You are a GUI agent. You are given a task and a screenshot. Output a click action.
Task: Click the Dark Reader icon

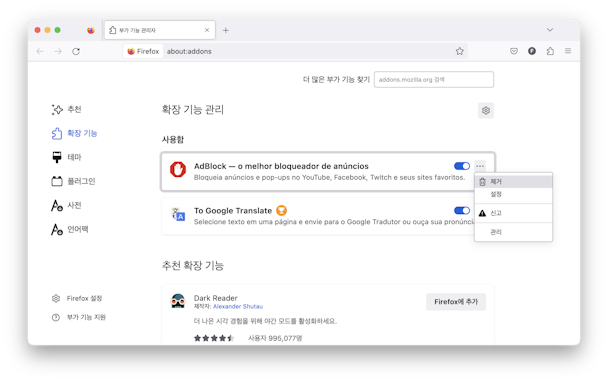coord(178,301)
